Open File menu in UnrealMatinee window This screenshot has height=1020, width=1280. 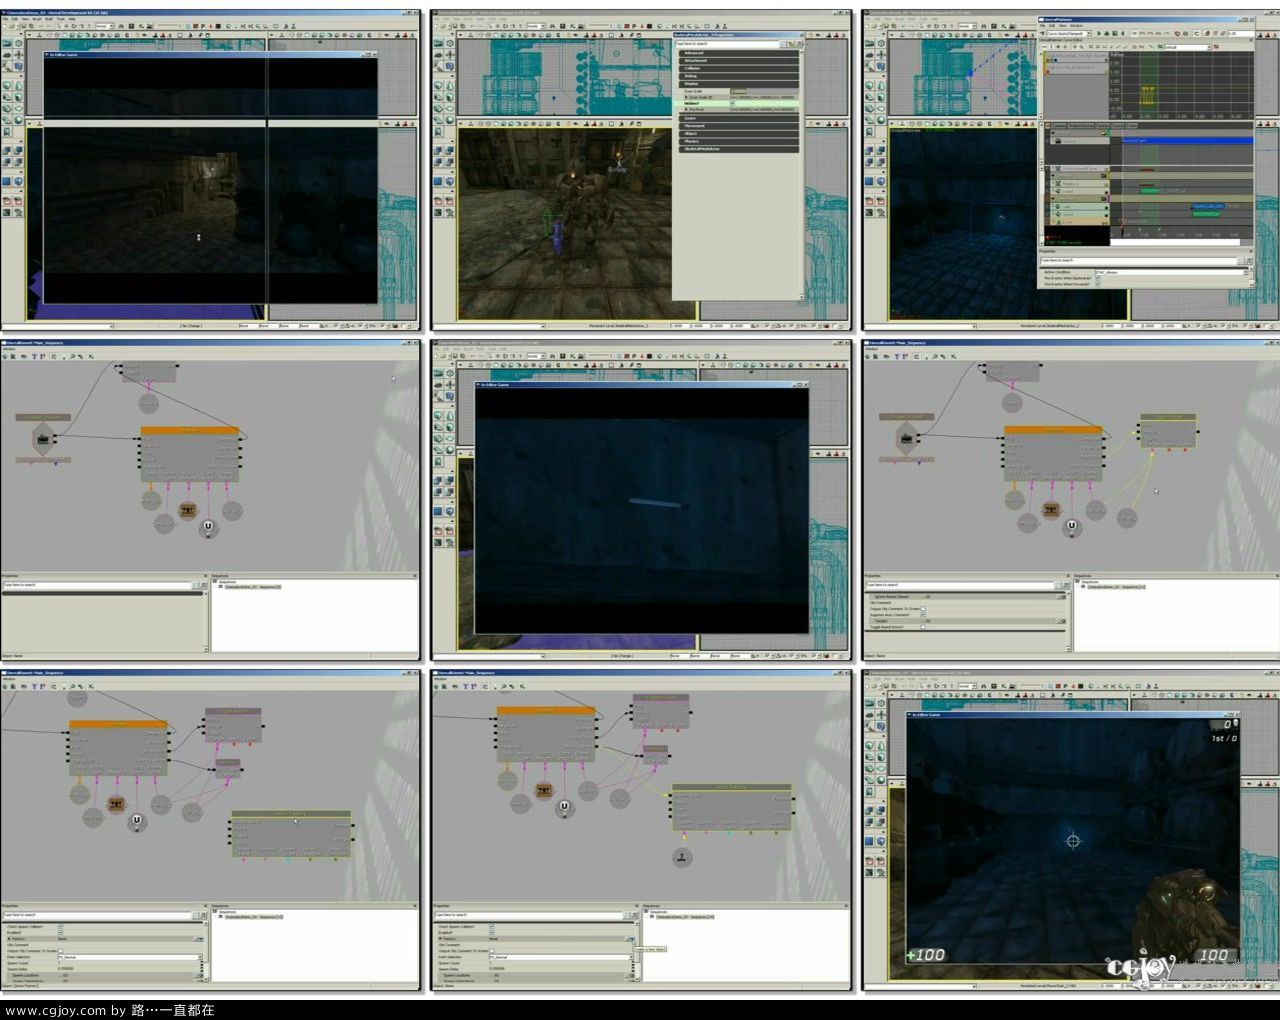[1042, 26]
